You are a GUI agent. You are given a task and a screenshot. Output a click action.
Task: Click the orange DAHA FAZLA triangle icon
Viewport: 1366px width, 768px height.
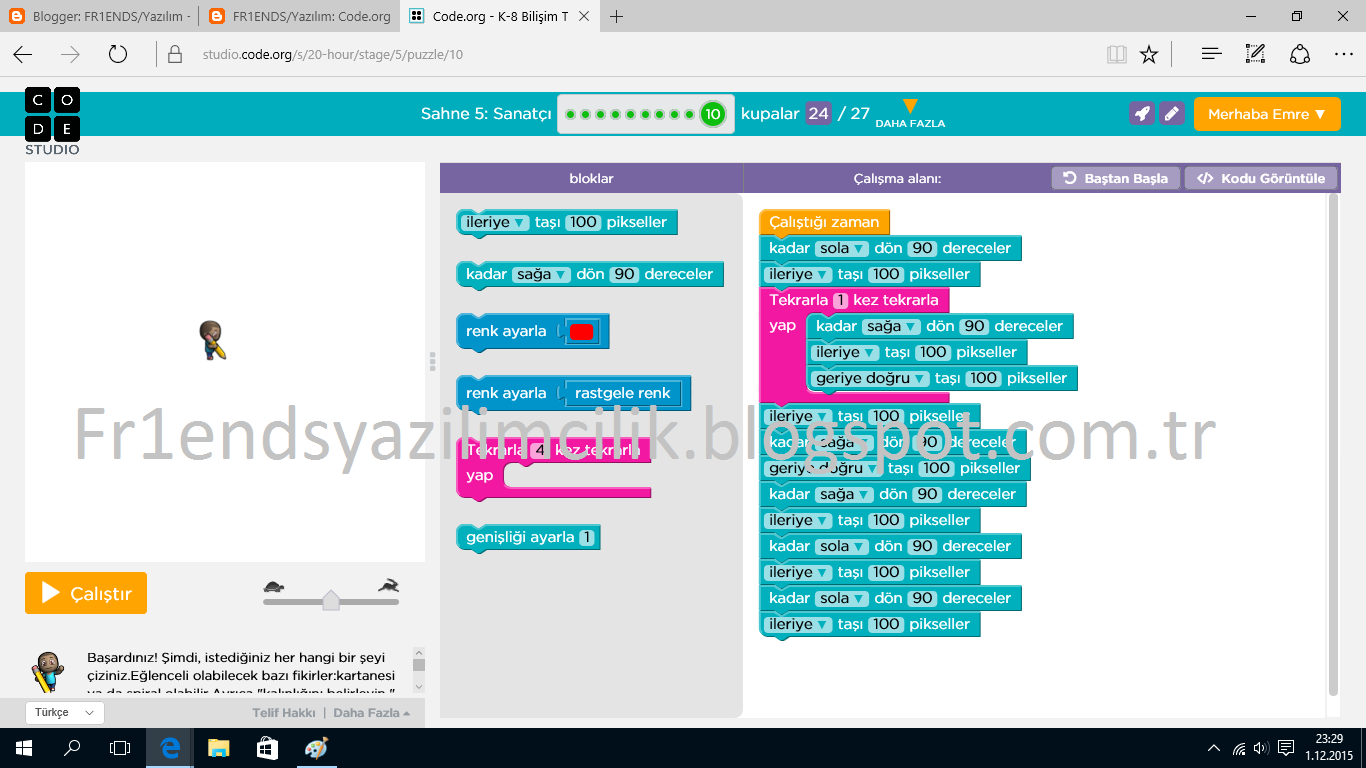[910, 107]
